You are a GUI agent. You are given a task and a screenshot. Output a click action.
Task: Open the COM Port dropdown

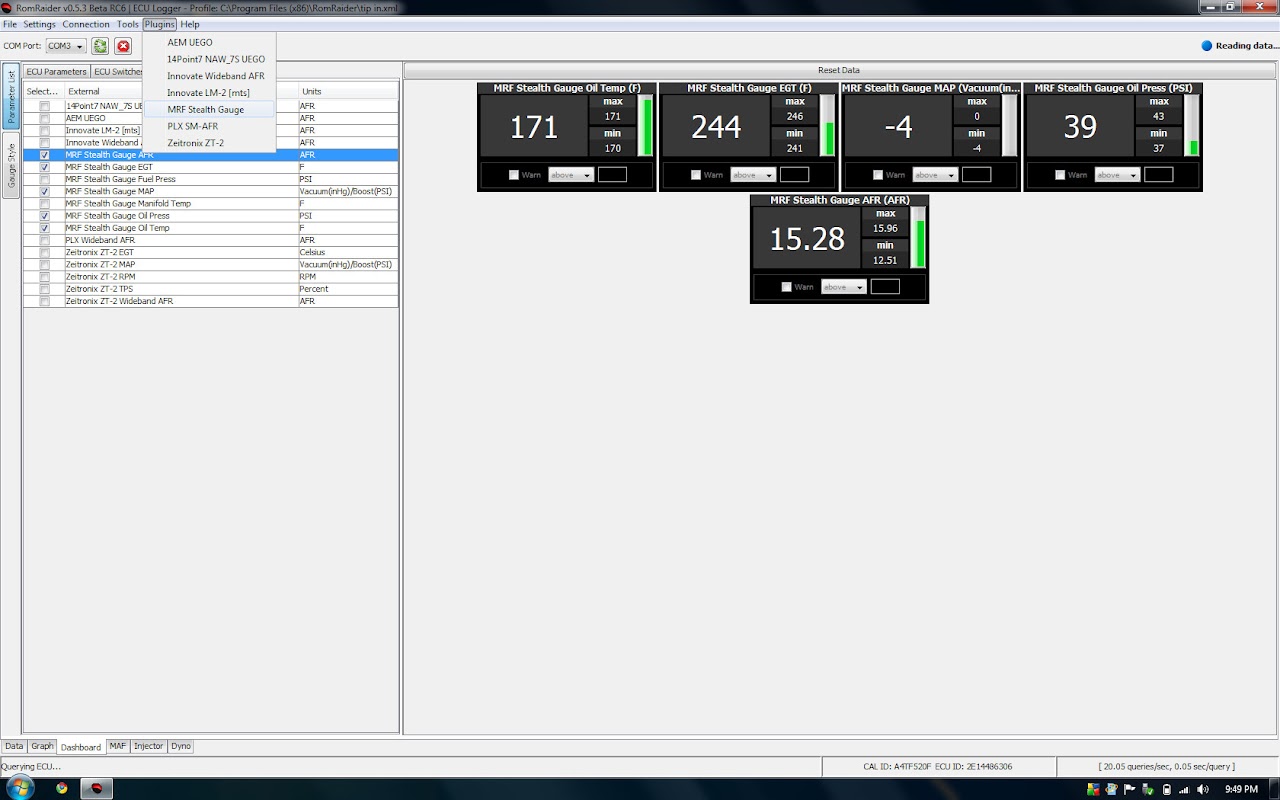(x=66, y=46)
